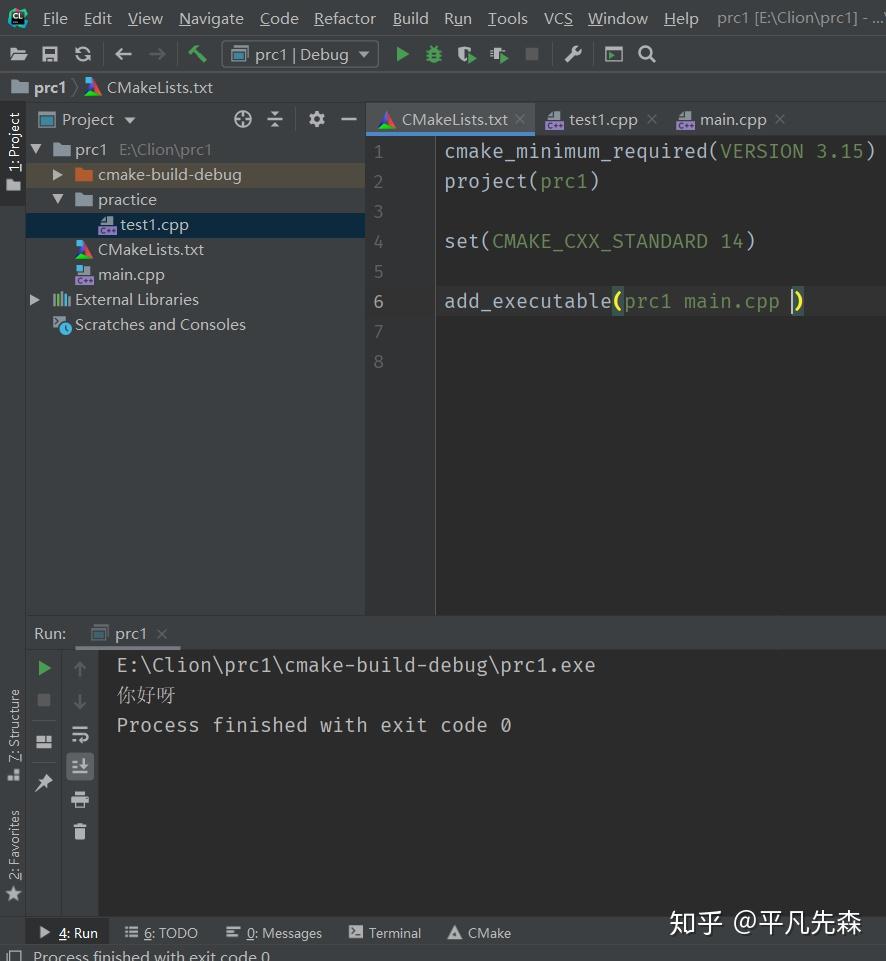This screenshot has height=961, width=886.
Task: Toggle soft-wrap in Run console
Action: pos(80,735)
